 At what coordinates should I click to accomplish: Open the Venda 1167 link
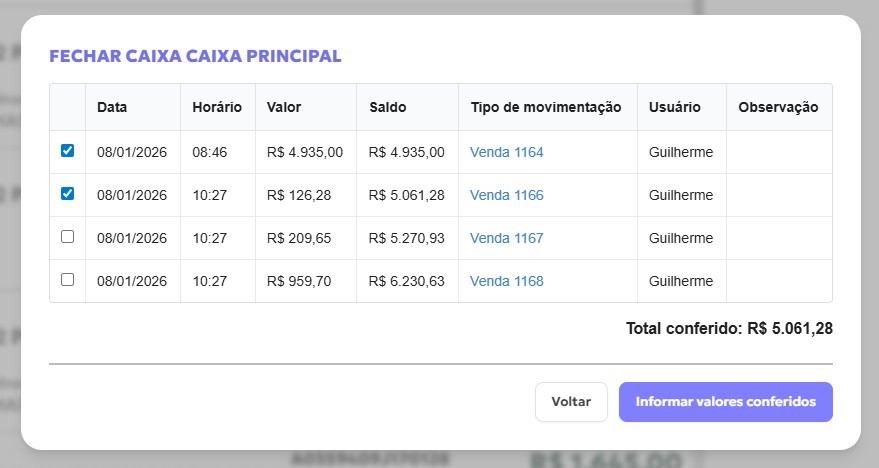click(x=507, y=238)
